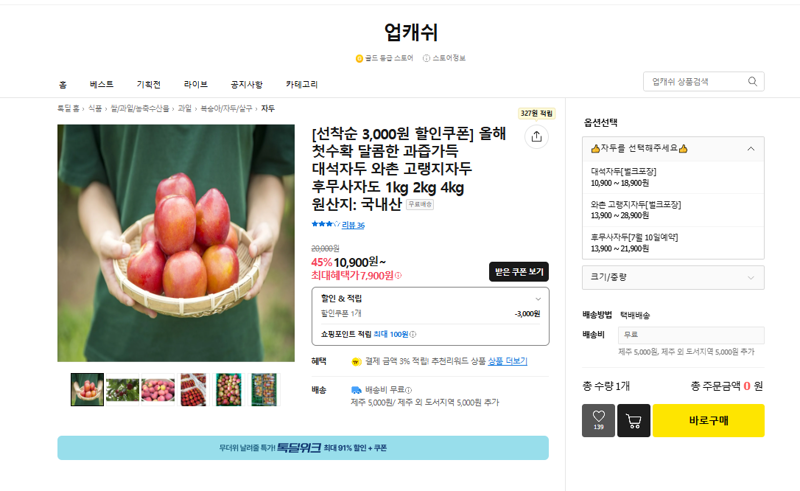Open the 리뷰 36 link
This screenshot has width=800, height=491.
[x=353, y=225]
